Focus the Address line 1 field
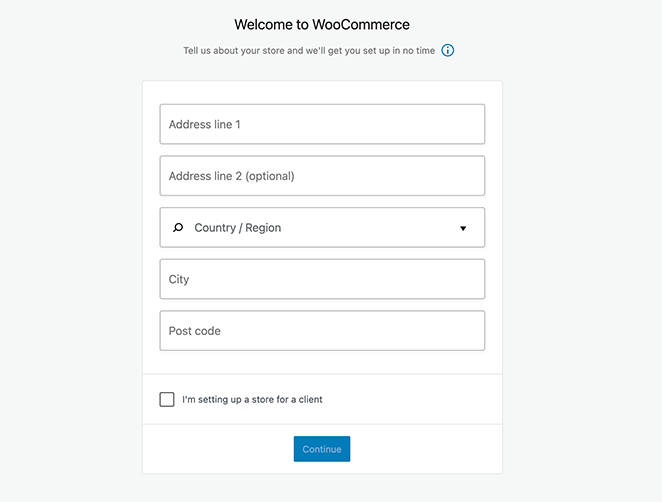662x502 pixels. pyautogui.click(x=322, y=124)
